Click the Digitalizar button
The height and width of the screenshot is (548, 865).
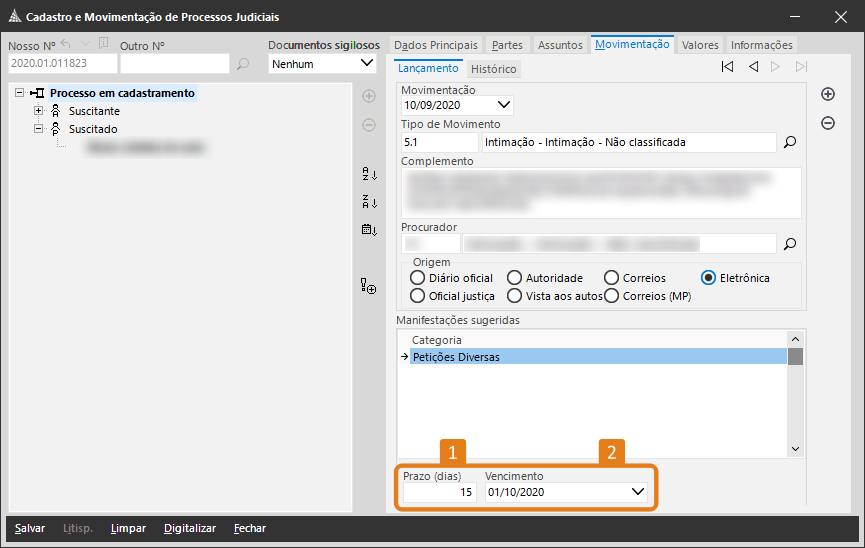[190, 528]
